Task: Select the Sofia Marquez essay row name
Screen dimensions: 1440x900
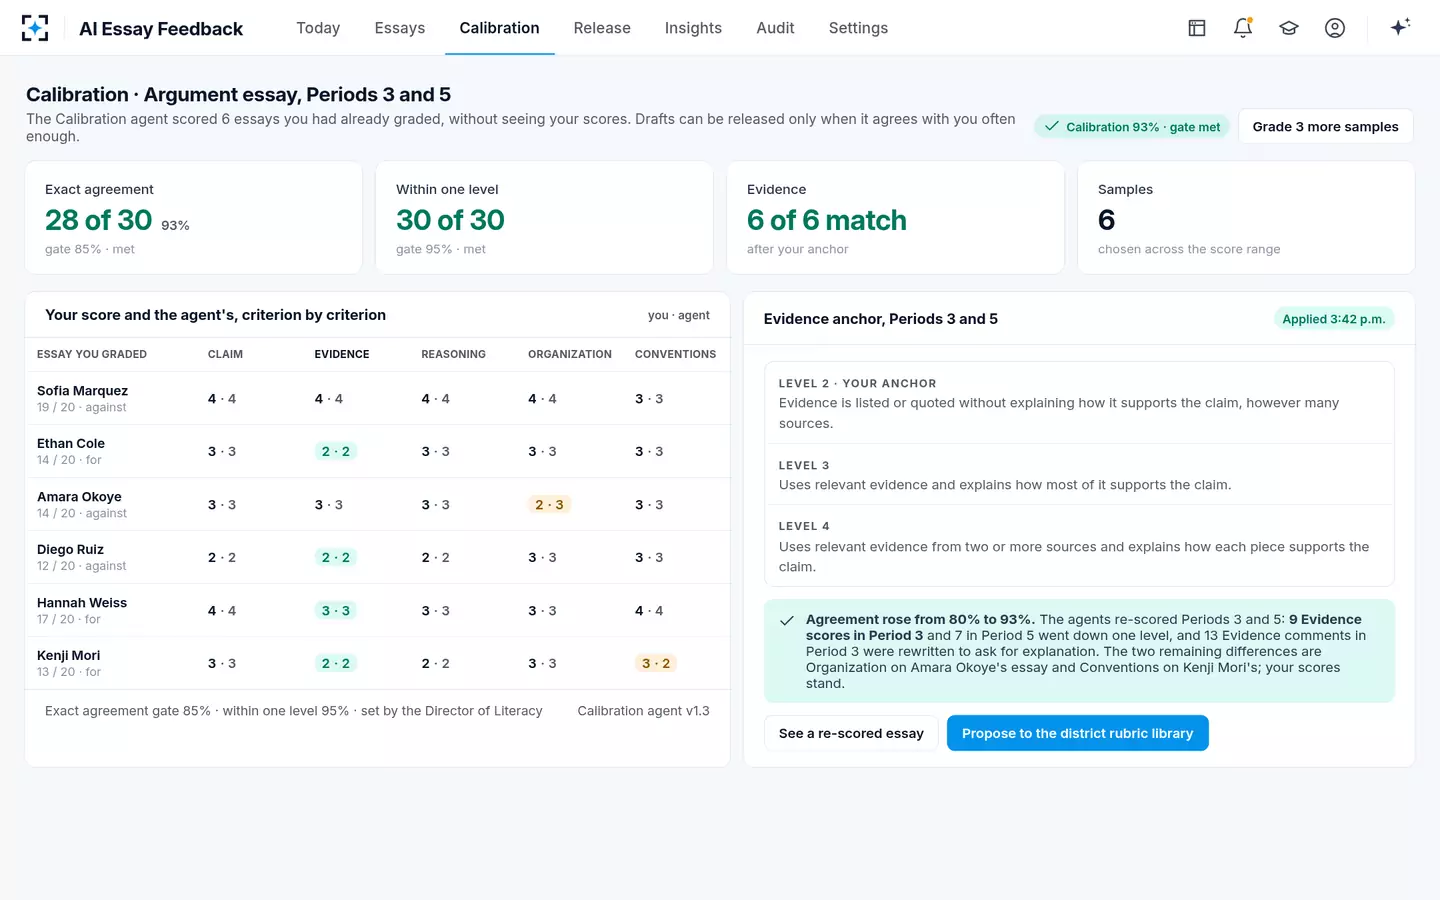Action: (82, 391)
